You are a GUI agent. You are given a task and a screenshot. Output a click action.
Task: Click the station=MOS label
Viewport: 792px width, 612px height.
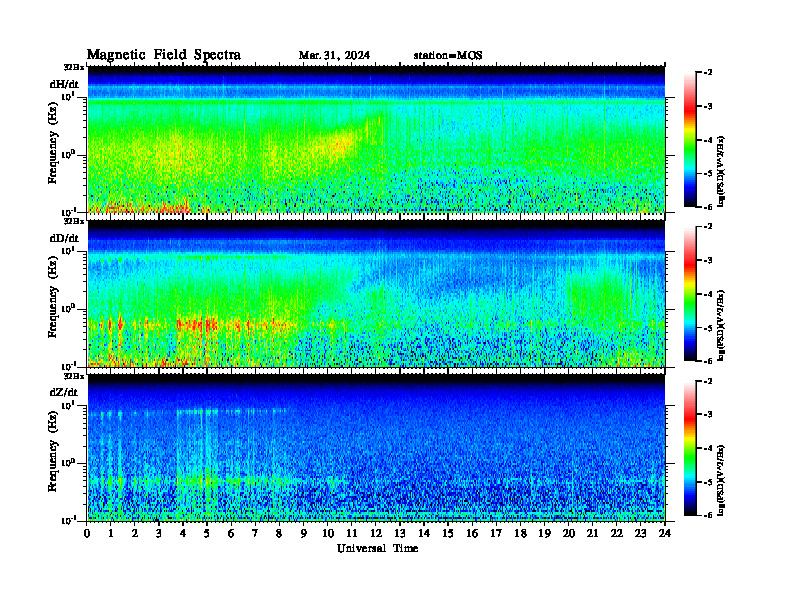point(448,56)
